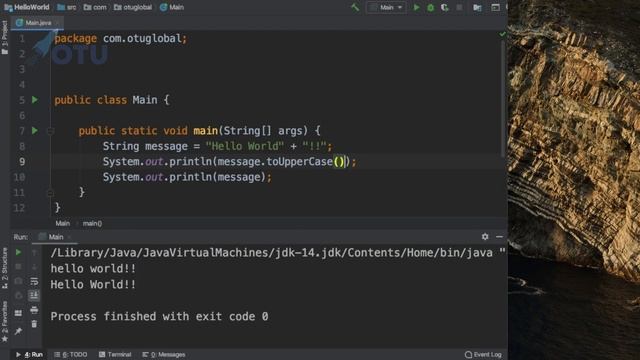Click the Build Project hammer icon
This screenshot has width=640, height=360.
click(355, 7)
